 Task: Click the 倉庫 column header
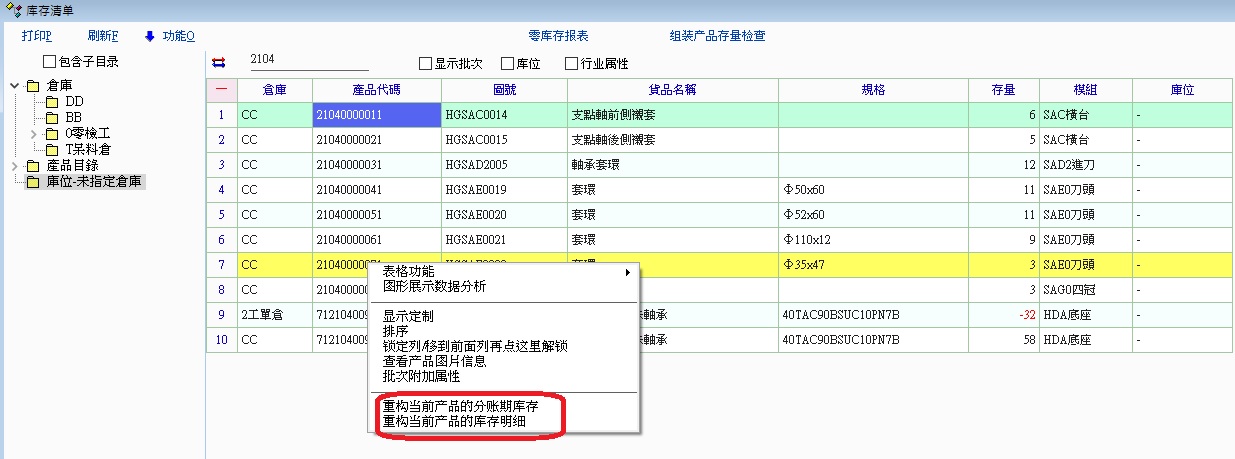tap(275, 90)
